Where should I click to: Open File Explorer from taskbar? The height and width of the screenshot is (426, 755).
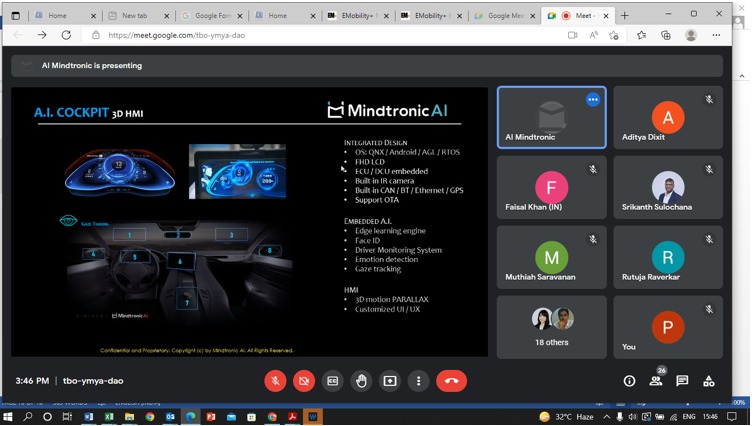point(129,417)
